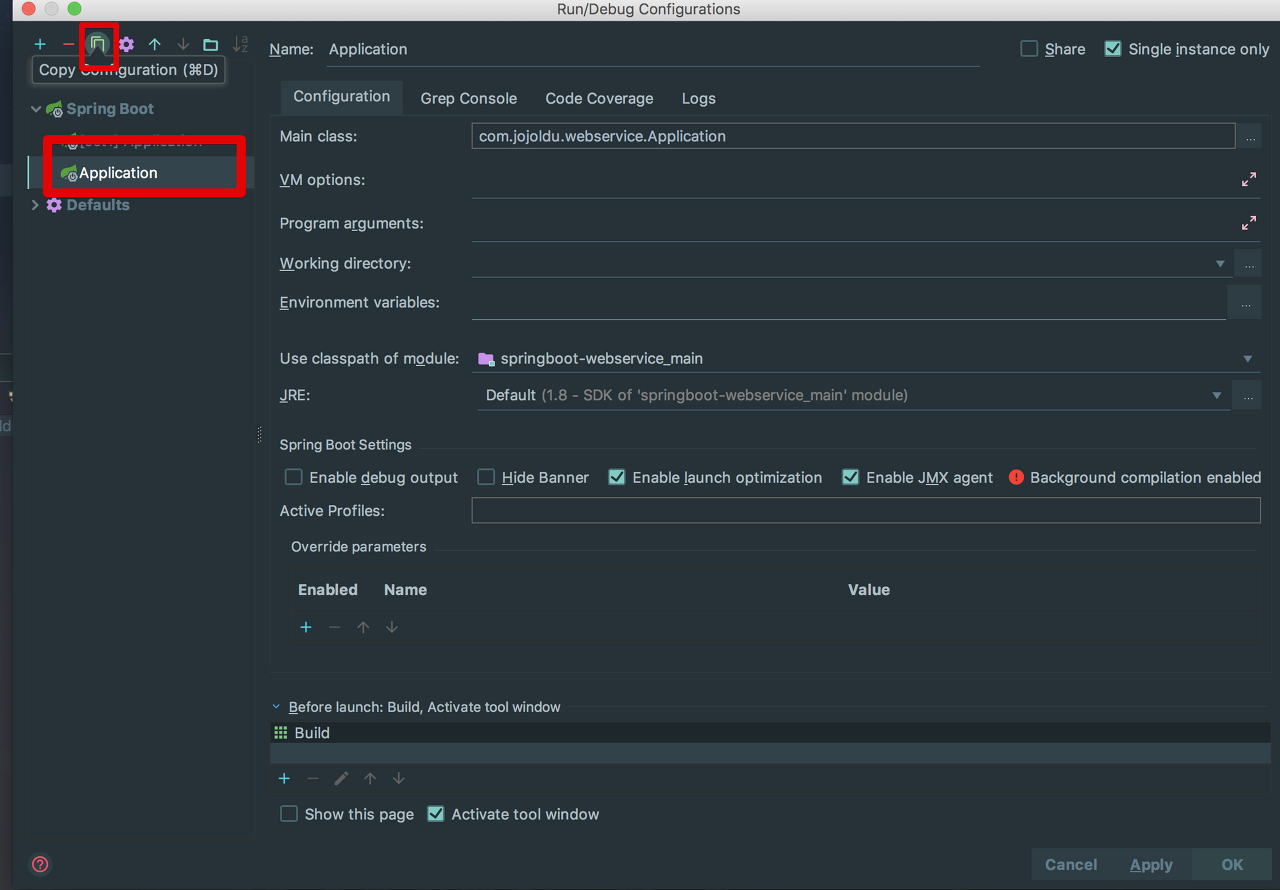The width and height of the screenshot is (1280, 890).
Task: Check Show this page option
Action: [289, 814]
